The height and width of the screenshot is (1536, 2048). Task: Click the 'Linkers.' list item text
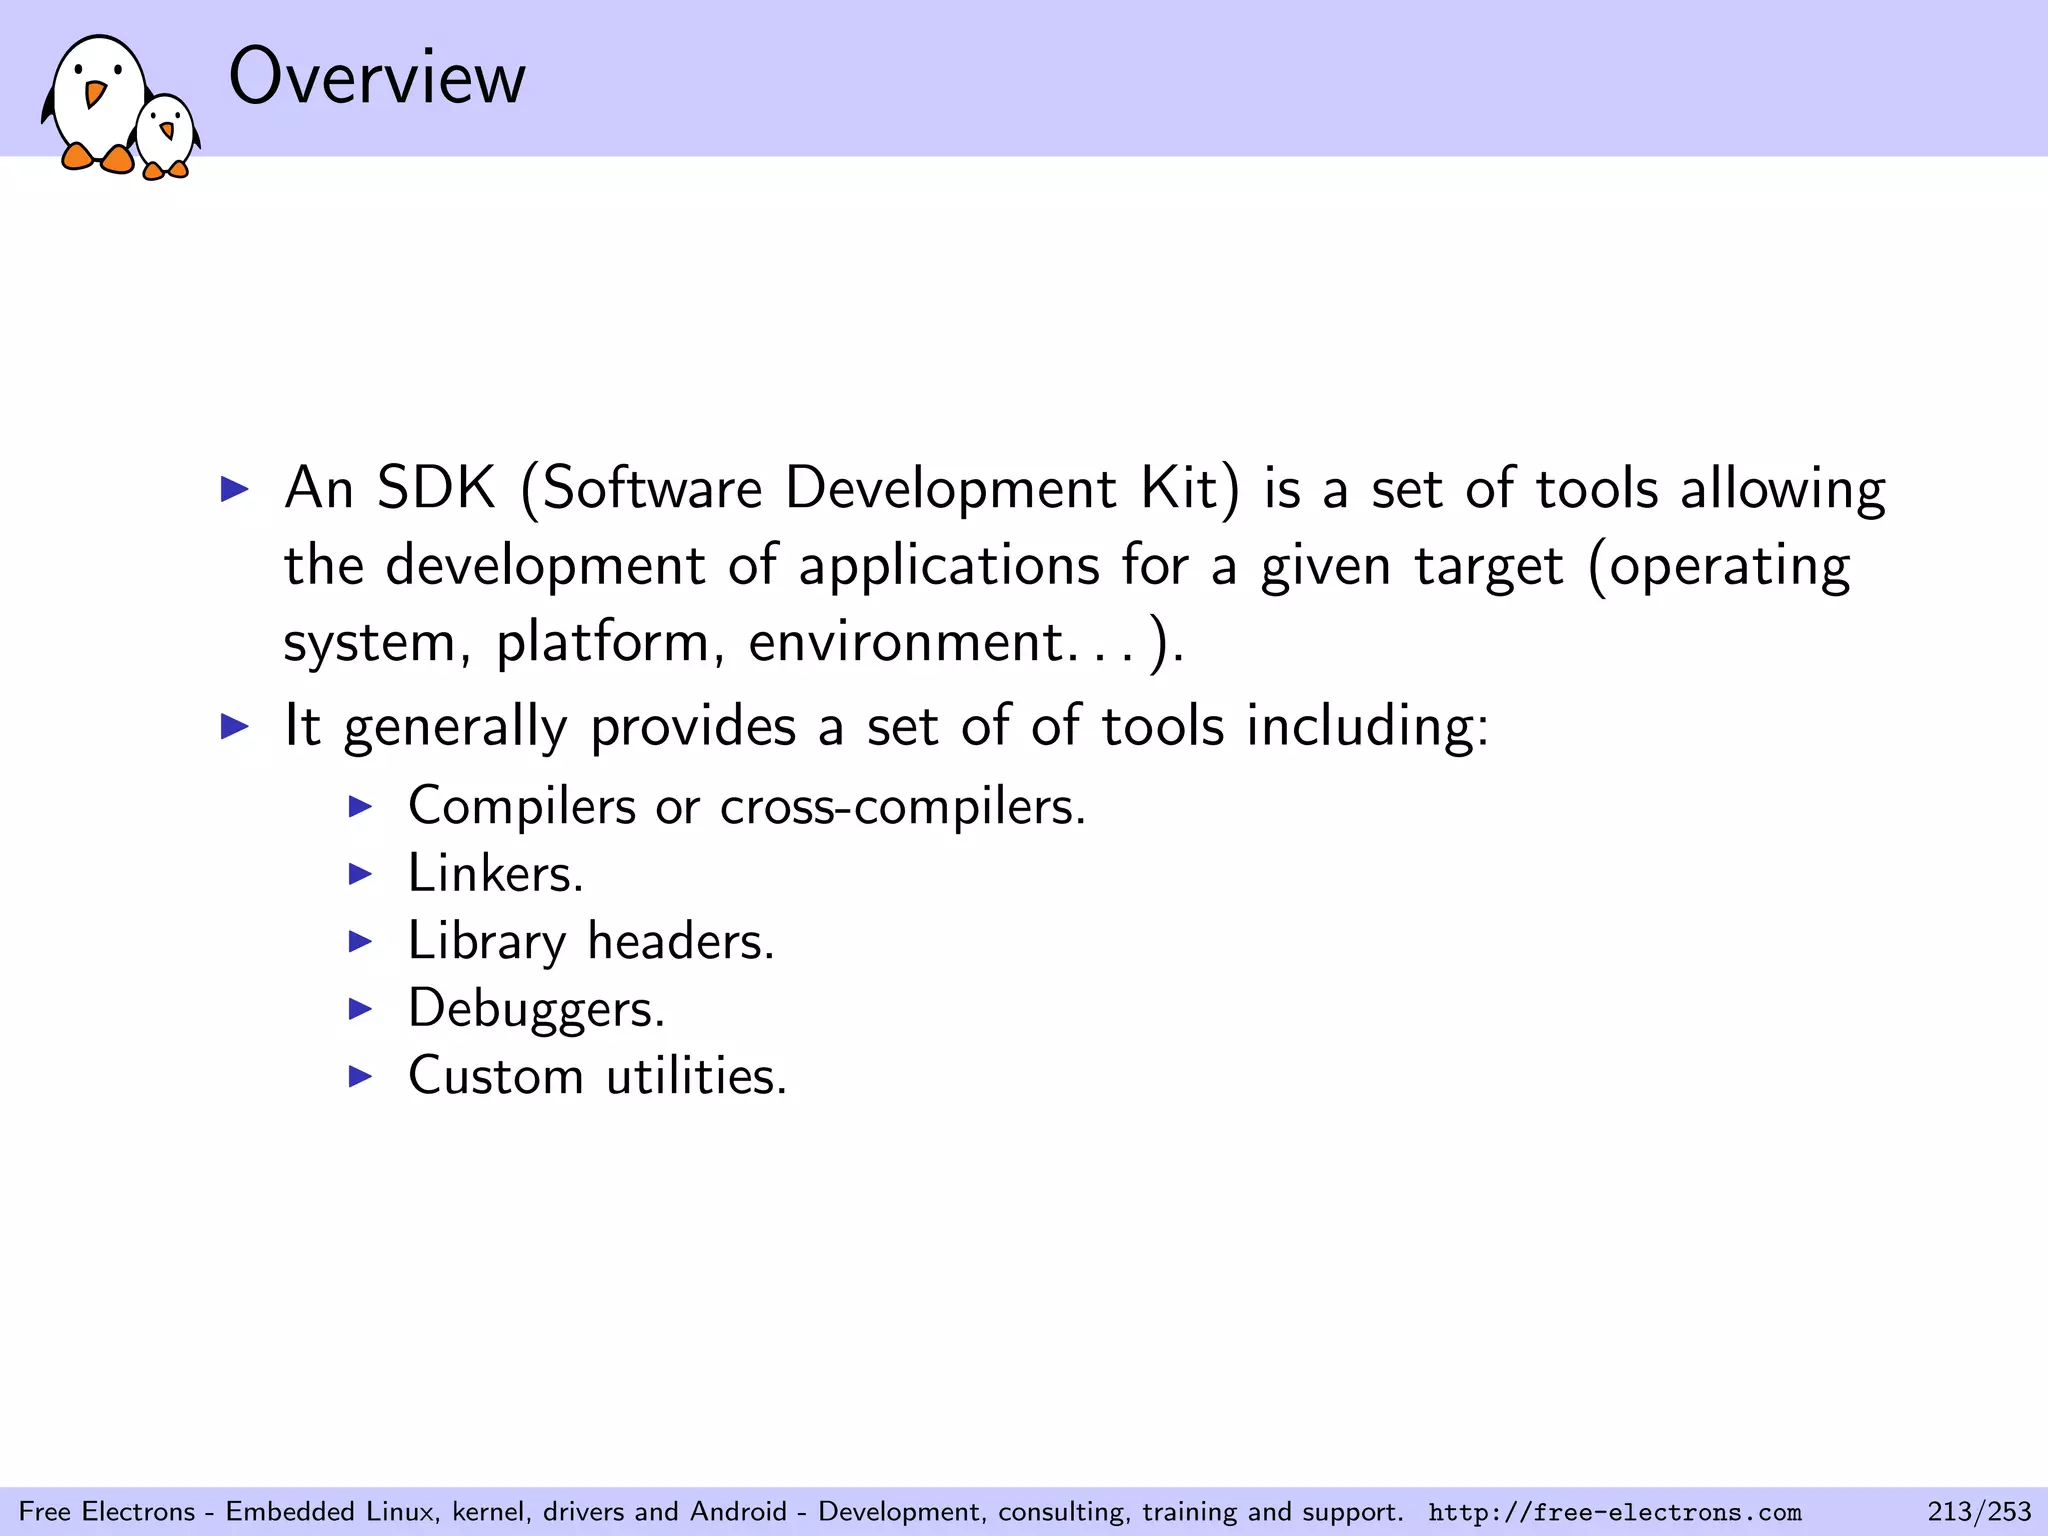tap(495, 874)
